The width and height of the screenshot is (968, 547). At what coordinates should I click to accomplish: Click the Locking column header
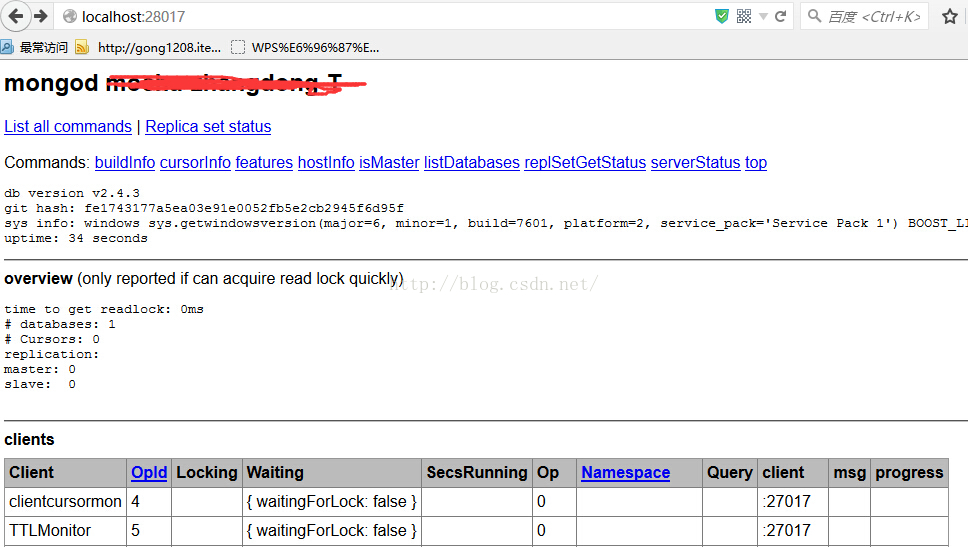pyautogui.click(x=207, y=472)
